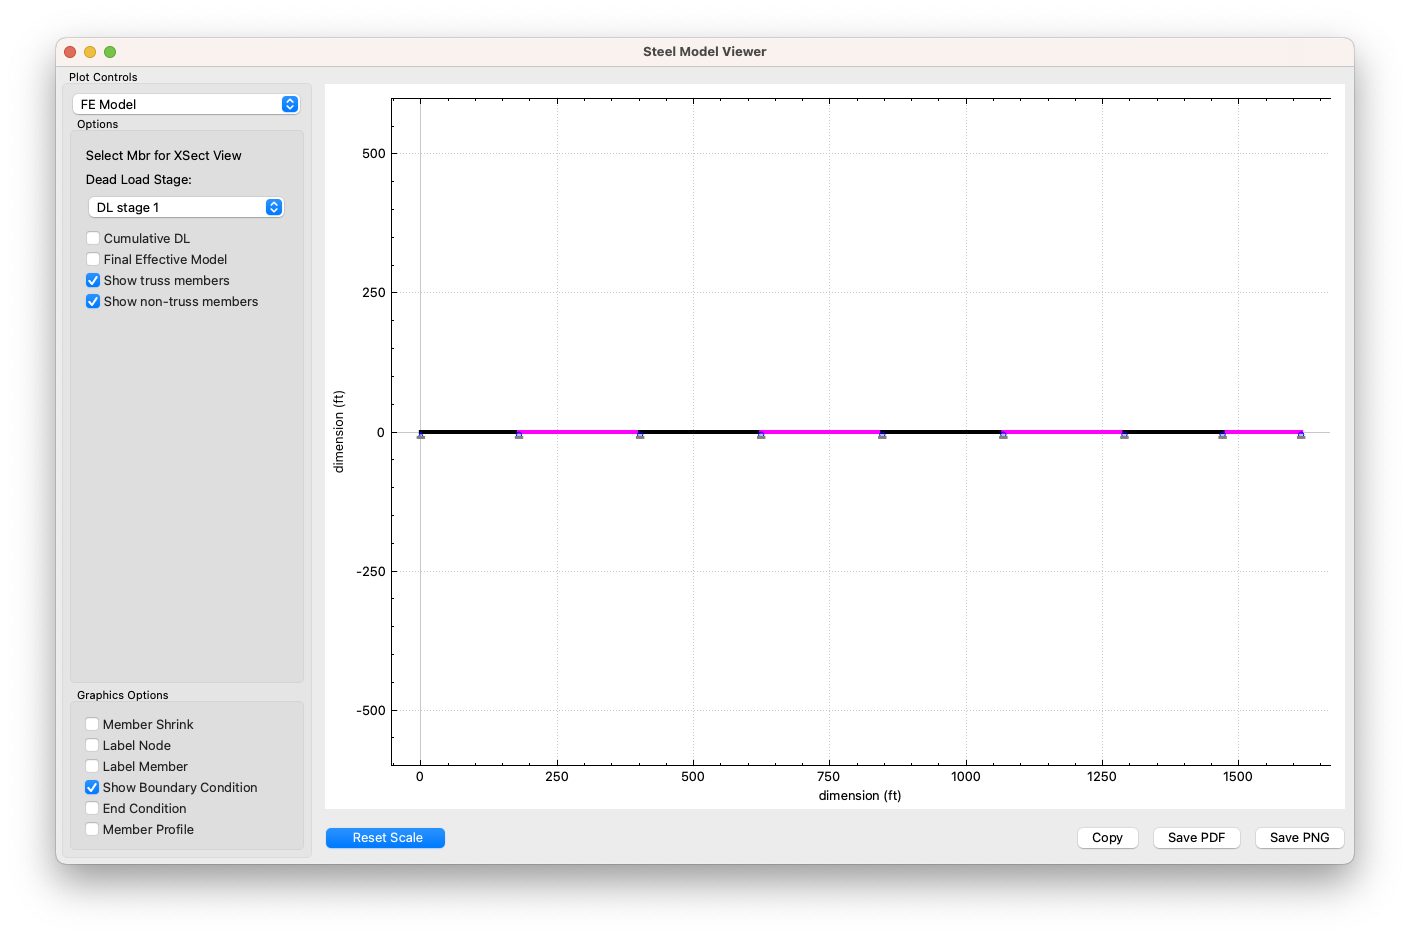Export the plot with Save PNG
This screenshot has width=1410, height=938.
[1299, 838]
